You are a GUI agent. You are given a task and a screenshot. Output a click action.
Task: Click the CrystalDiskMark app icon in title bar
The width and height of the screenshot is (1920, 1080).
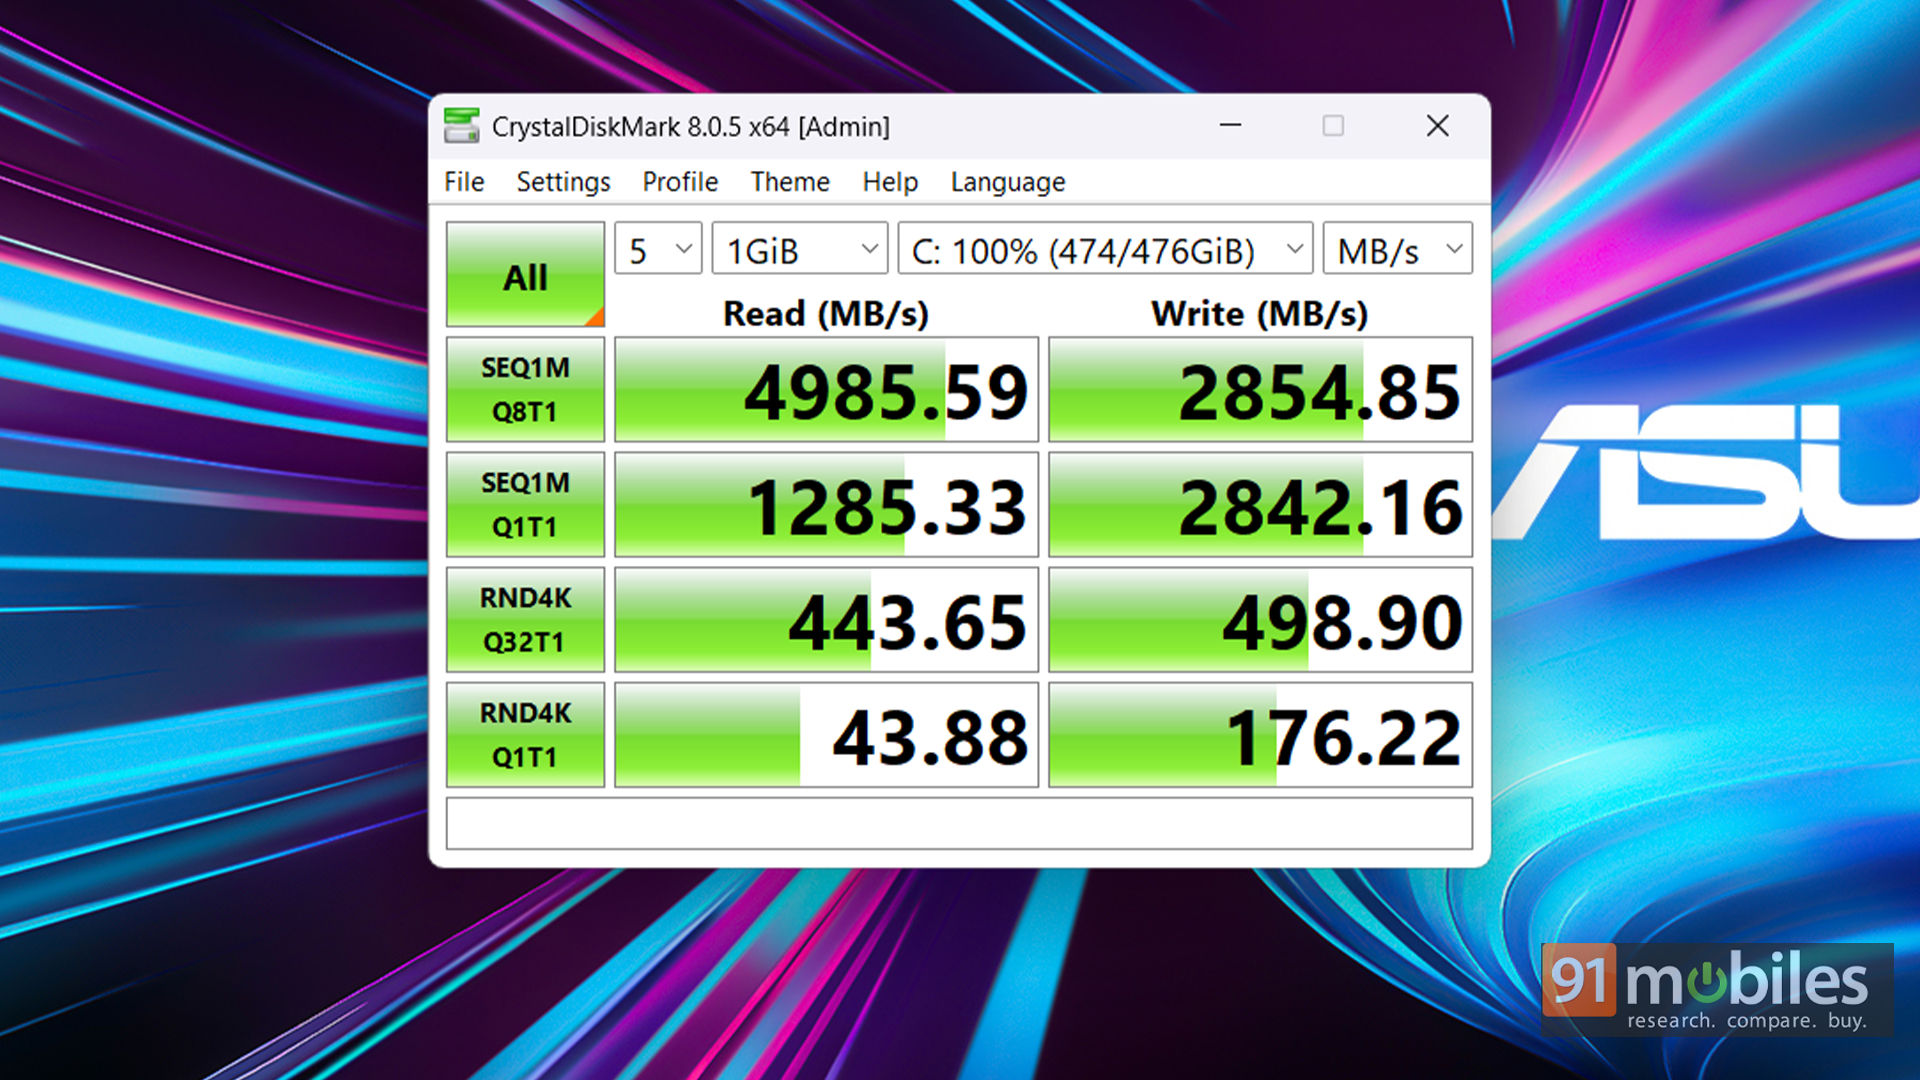pyautogui.click(x=461, y=126)
